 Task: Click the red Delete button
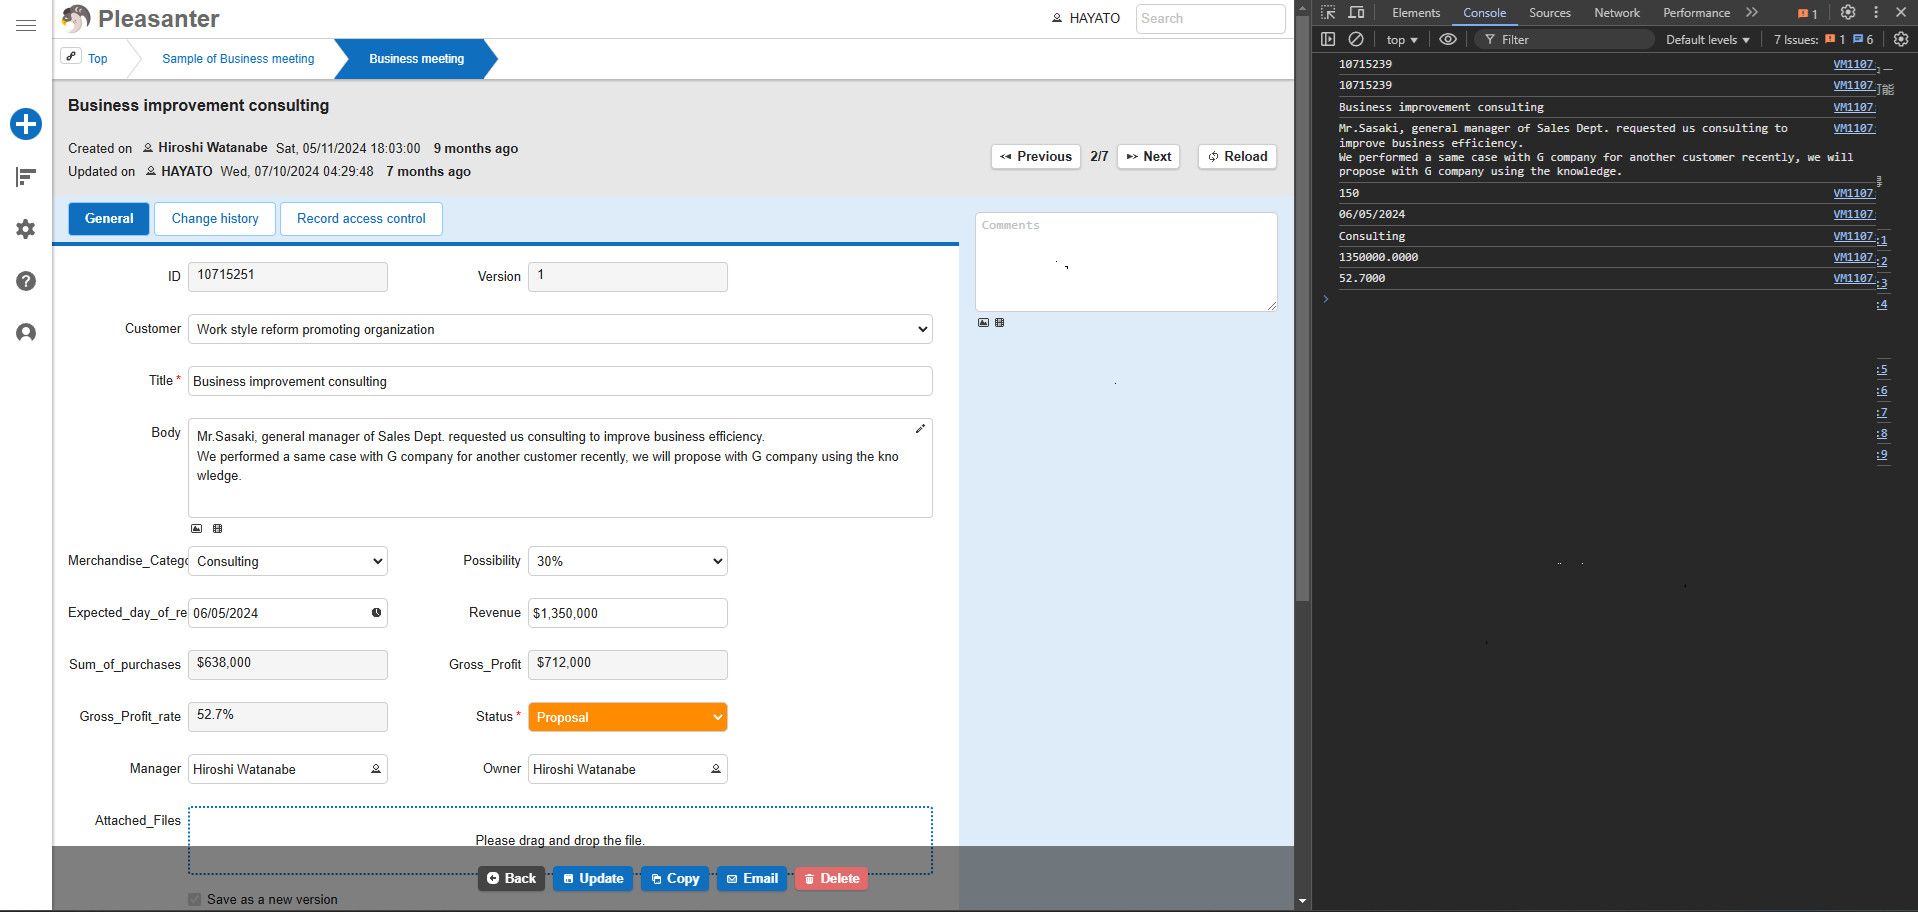[832, 879]
